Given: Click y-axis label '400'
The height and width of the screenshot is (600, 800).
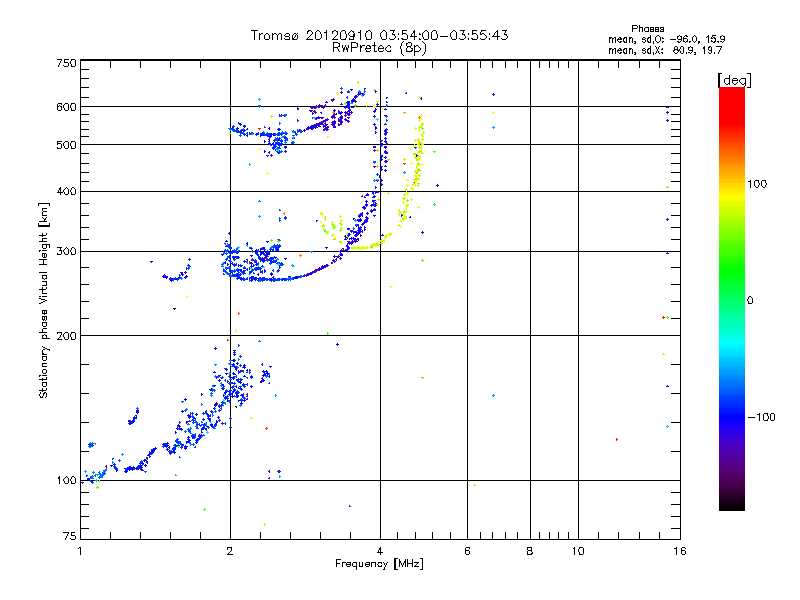Looking at the screenshot, I should pyautogui.click(x=66, y=191).
